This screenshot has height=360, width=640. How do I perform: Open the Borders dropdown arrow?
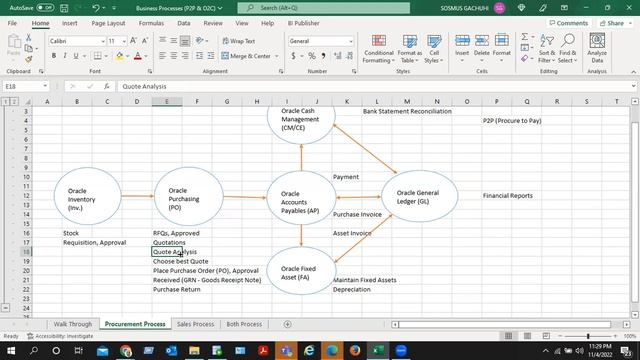[x=106, y=56]
